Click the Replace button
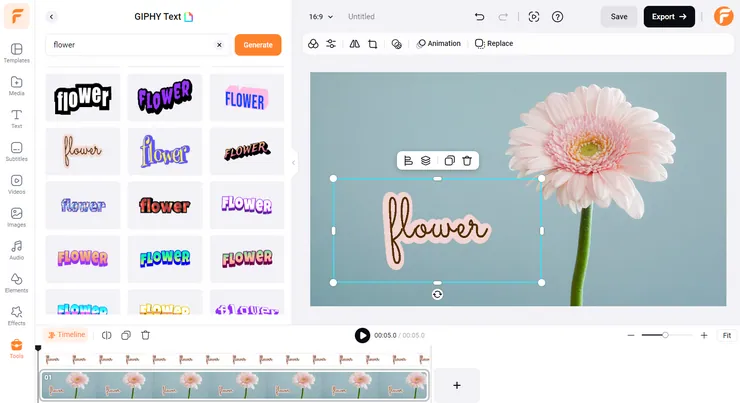The height and width of the screenshot is (403, 740). 494,43
